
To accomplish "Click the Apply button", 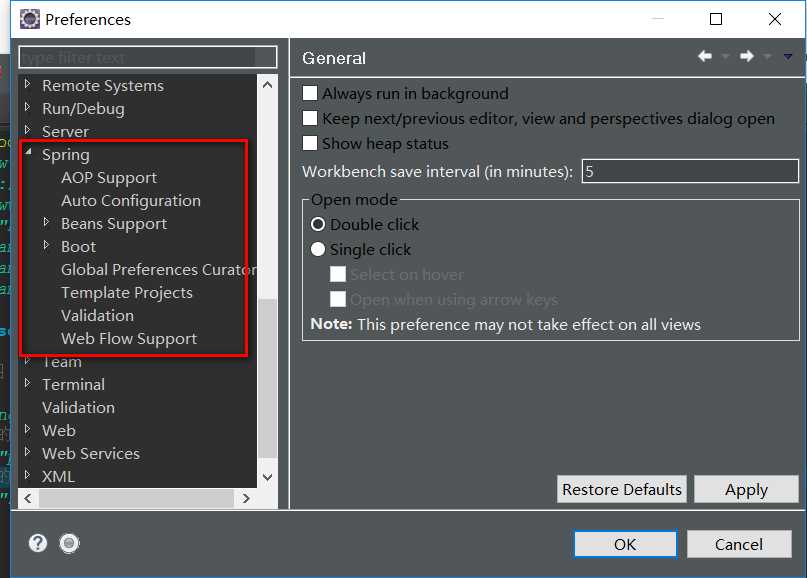I will tap(746, 489).
